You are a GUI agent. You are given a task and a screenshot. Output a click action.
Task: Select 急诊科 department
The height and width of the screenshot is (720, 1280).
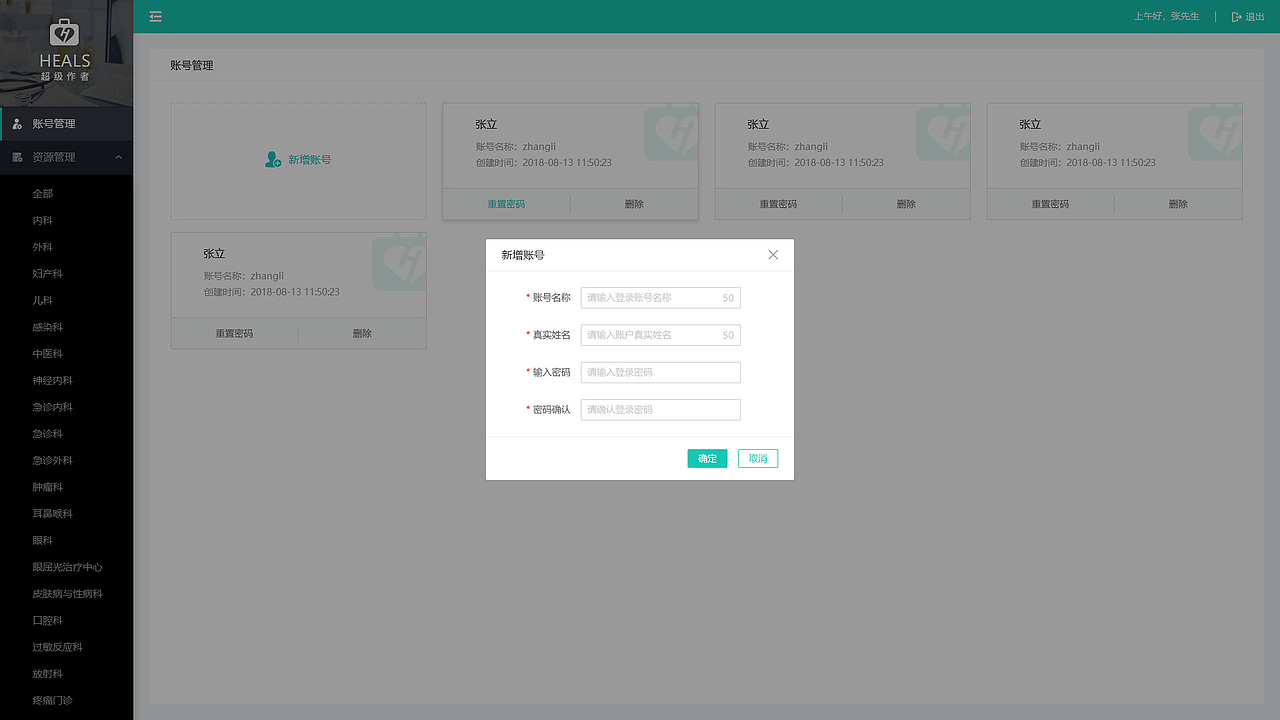[x=48, y=434]
